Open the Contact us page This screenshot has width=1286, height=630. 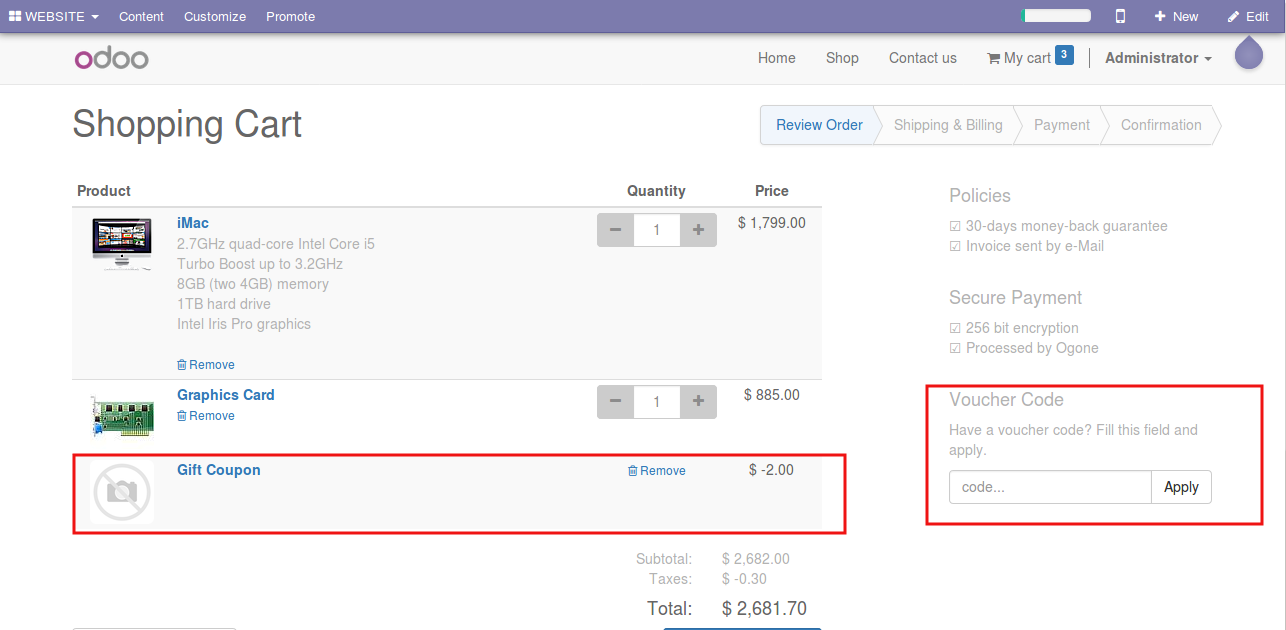(x=923, y=58)
